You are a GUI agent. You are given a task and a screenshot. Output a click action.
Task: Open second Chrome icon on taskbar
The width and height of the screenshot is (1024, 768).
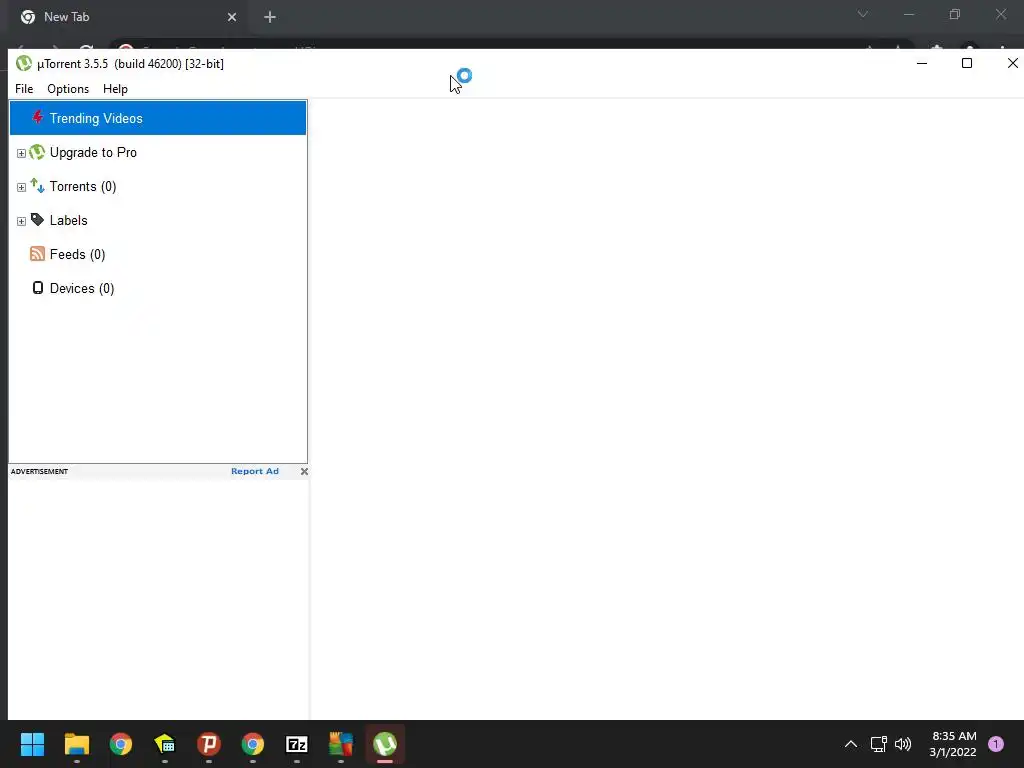(253, 744)
